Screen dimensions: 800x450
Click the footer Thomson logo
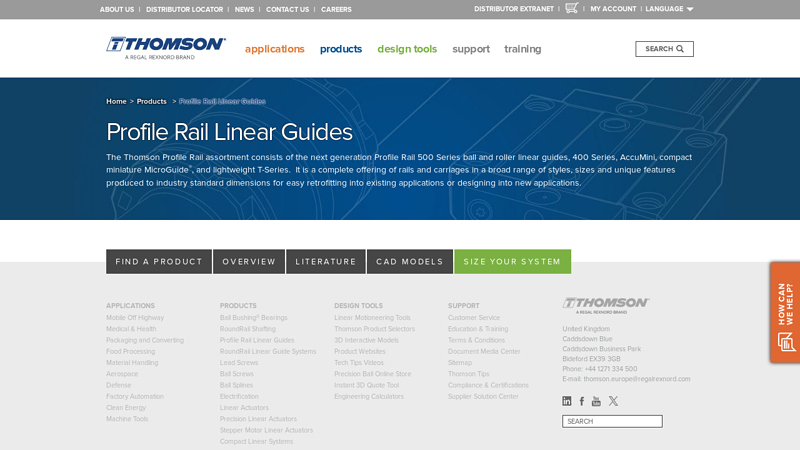click(606, 305)
